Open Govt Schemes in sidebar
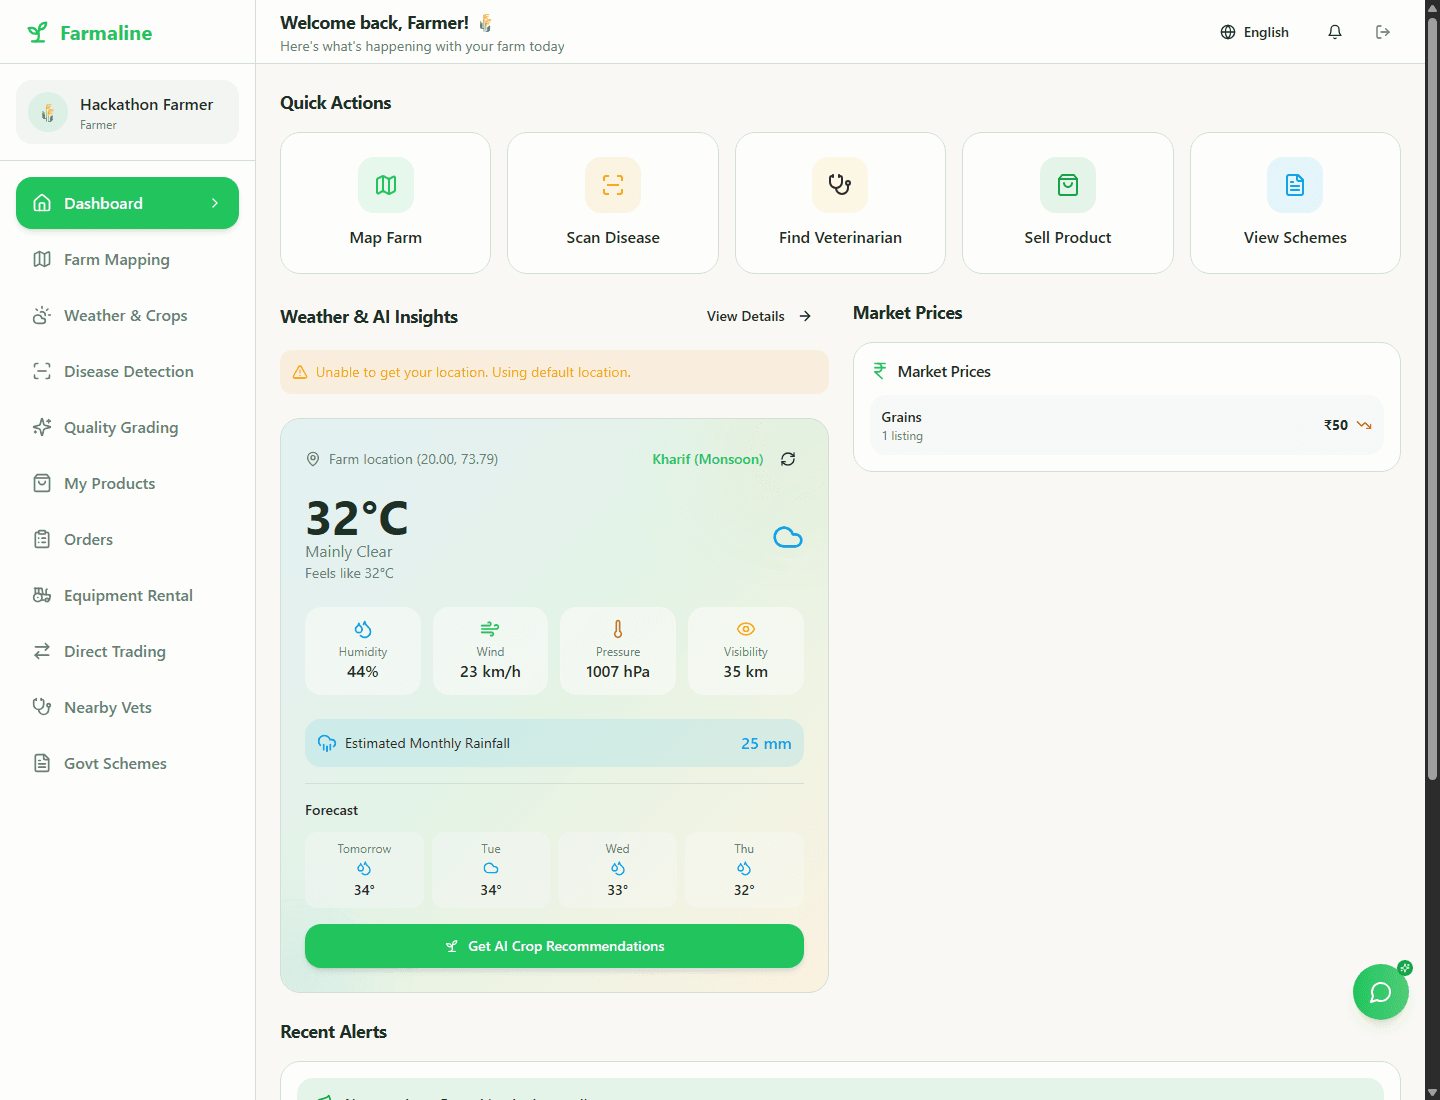The height and width of the screenshot is (1100, 1440). coord(127,763)
